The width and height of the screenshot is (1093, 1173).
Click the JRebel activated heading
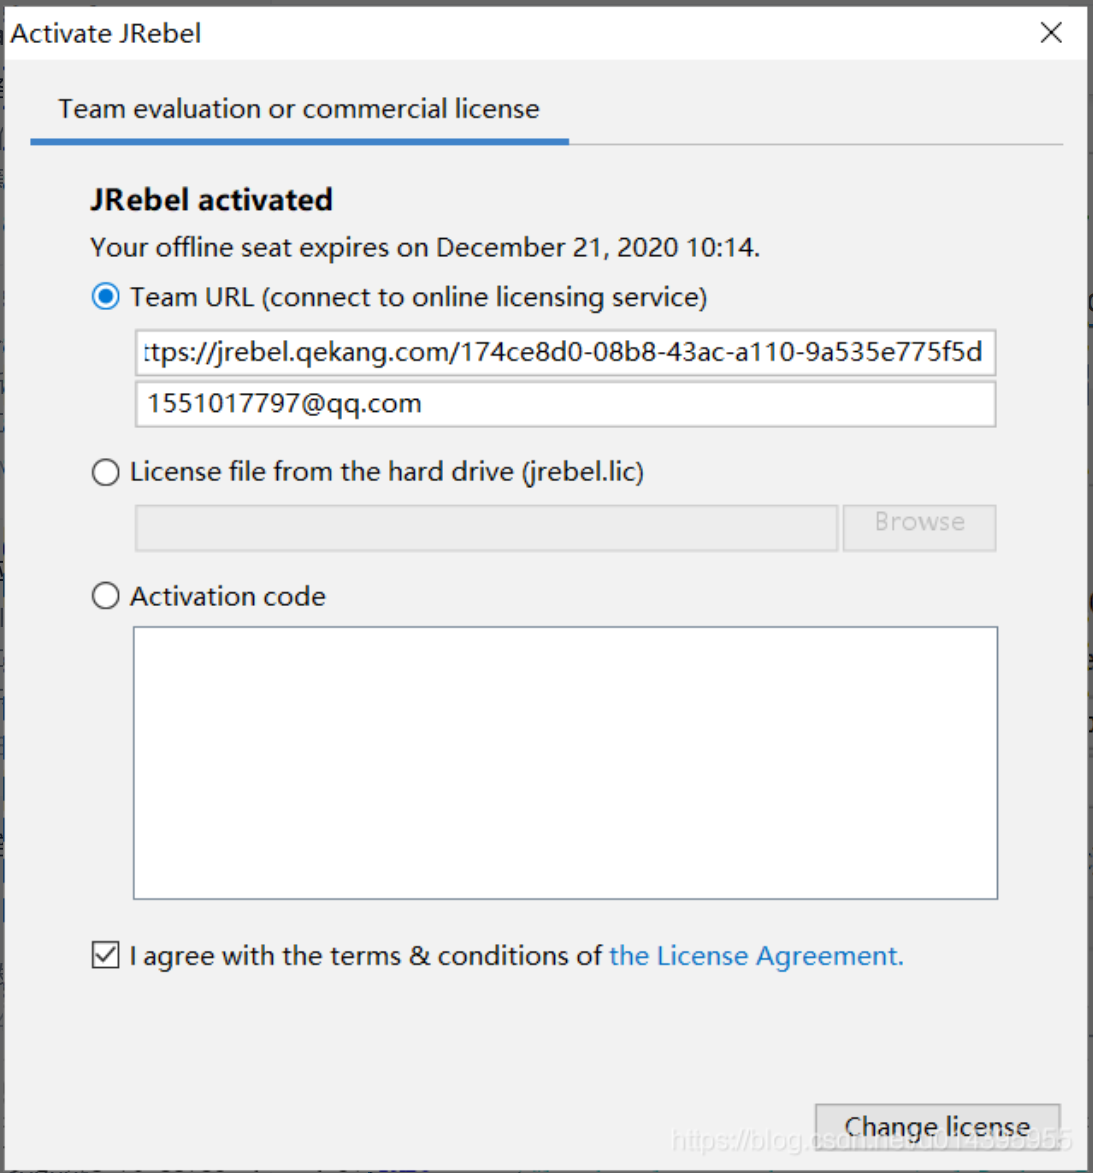pos(211,200)
